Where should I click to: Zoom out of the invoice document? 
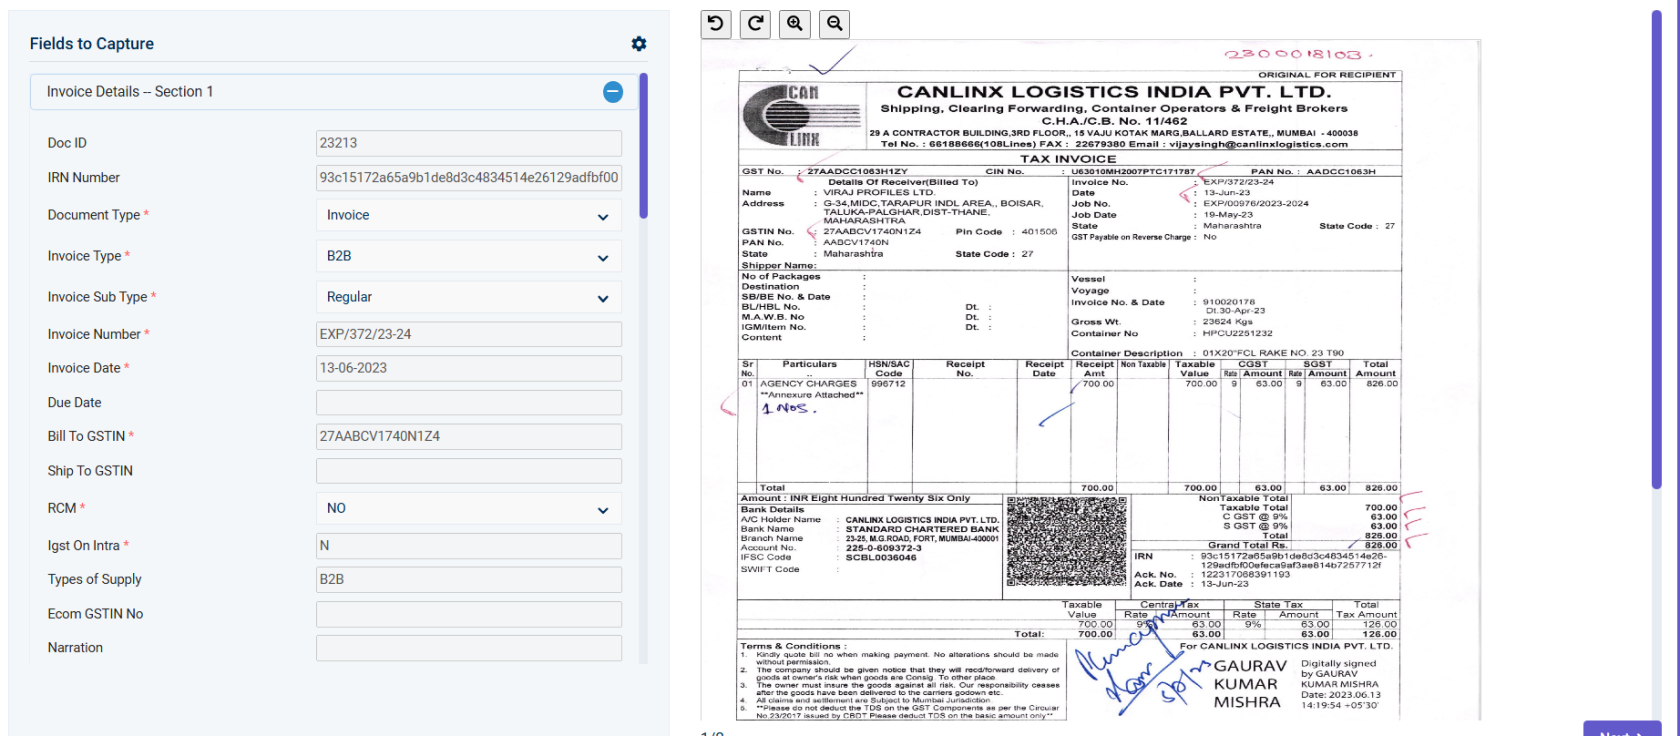835,24
